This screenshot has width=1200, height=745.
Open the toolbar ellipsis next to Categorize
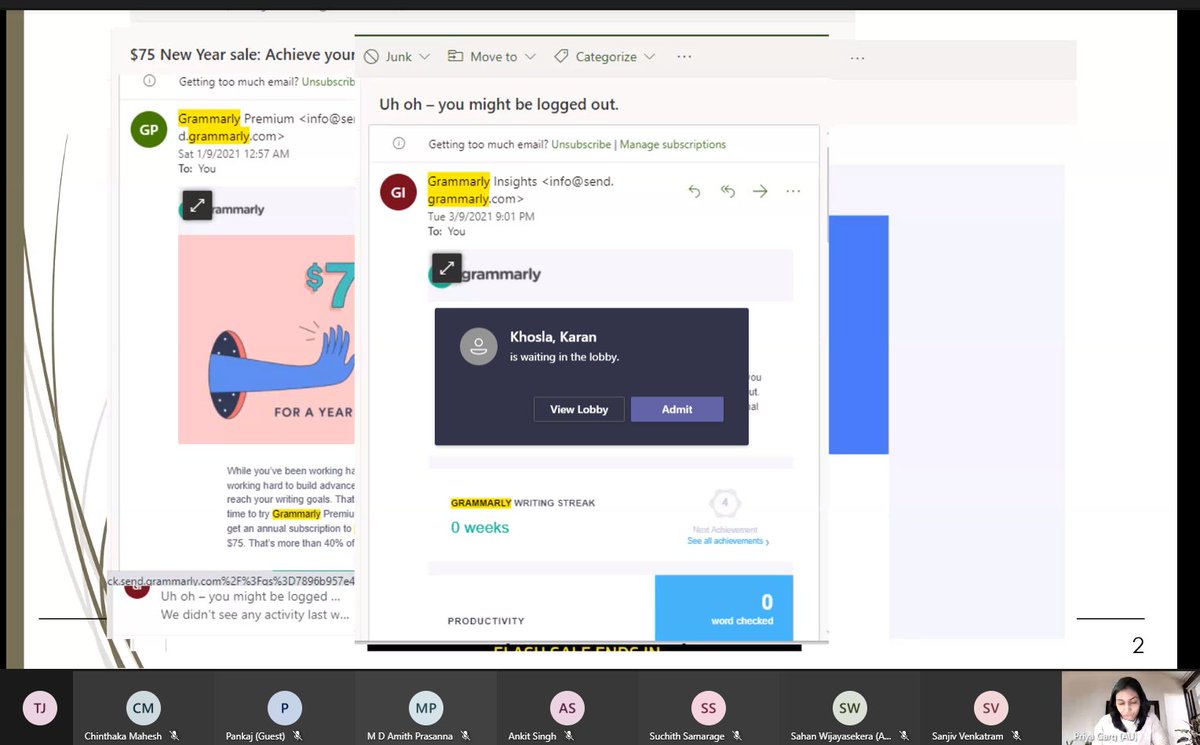coord(684,57)
